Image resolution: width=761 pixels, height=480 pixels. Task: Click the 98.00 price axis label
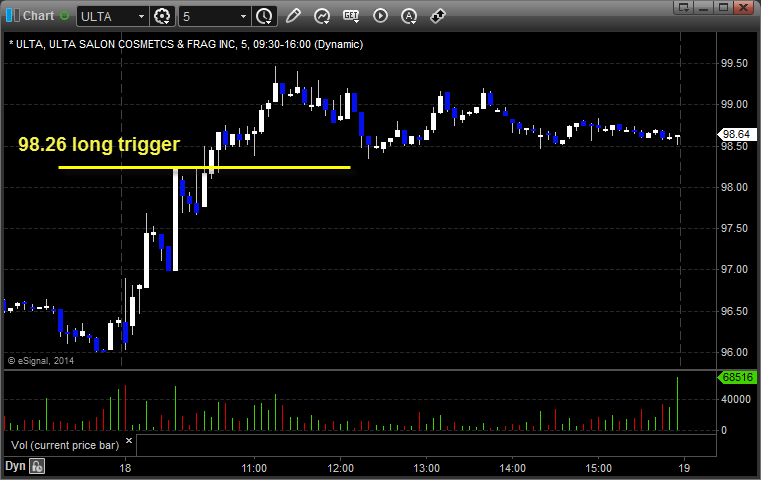734,187
